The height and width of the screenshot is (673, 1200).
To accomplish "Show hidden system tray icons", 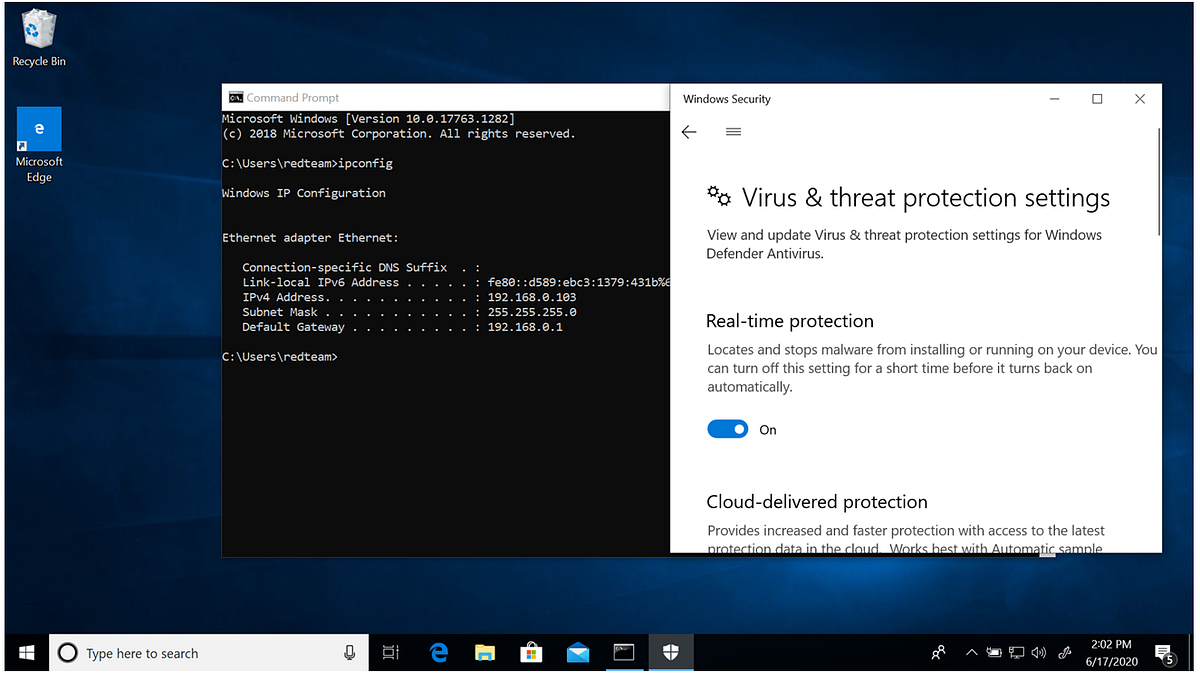I will tap(971, 653).
